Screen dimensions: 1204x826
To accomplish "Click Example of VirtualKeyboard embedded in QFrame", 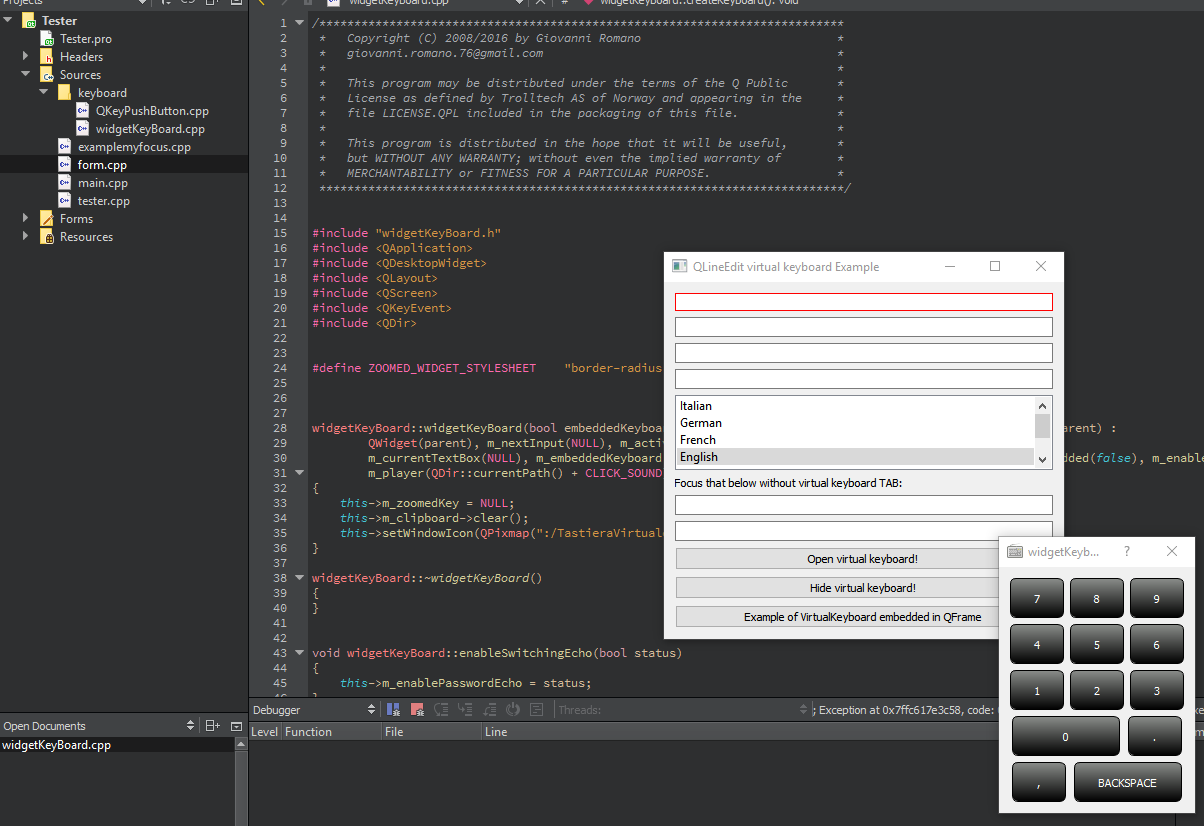I will (862, 616).
